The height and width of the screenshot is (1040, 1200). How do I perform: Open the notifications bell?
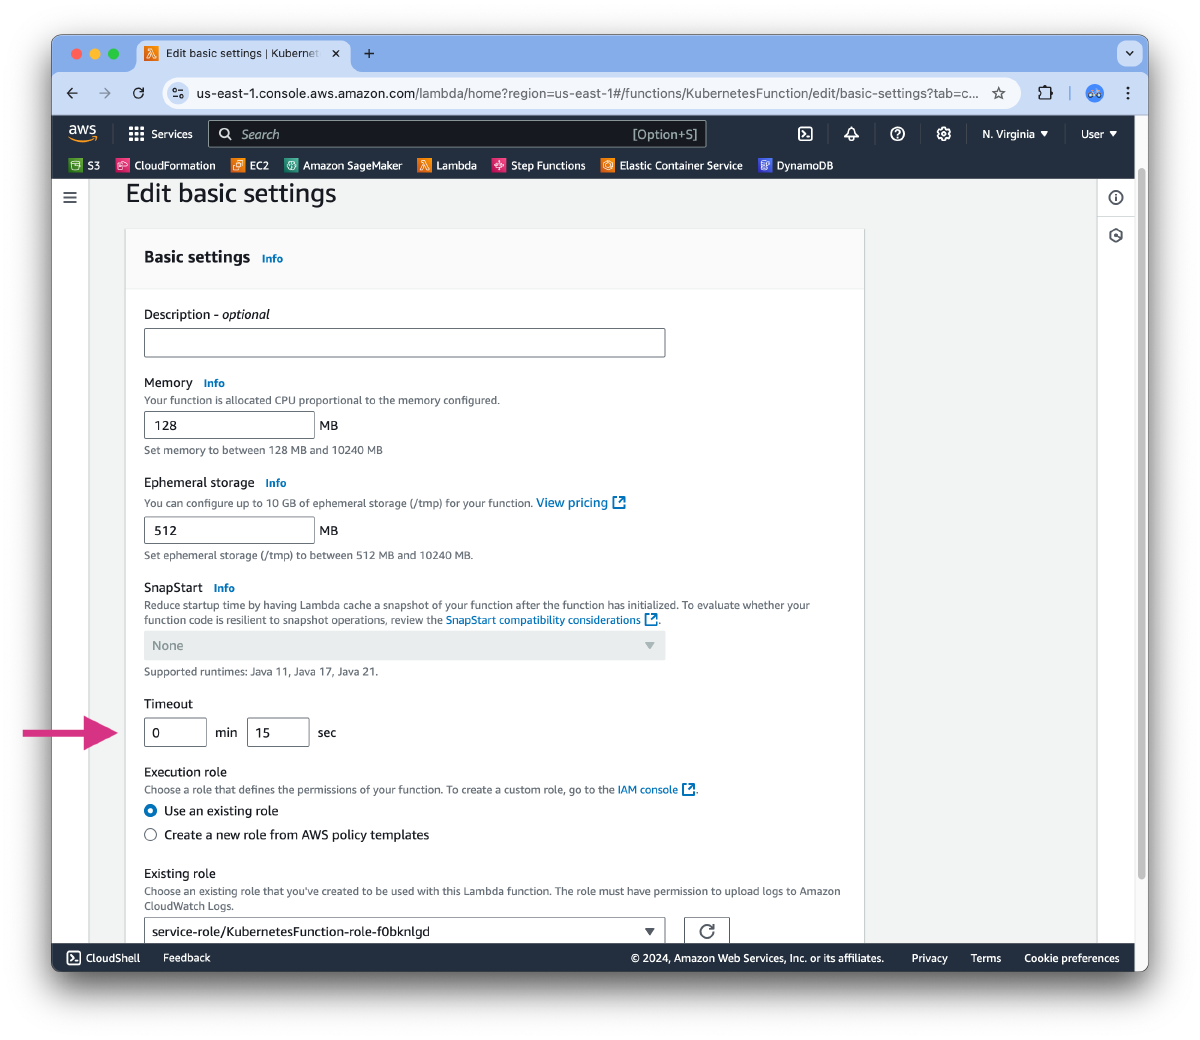pos(851,134)
